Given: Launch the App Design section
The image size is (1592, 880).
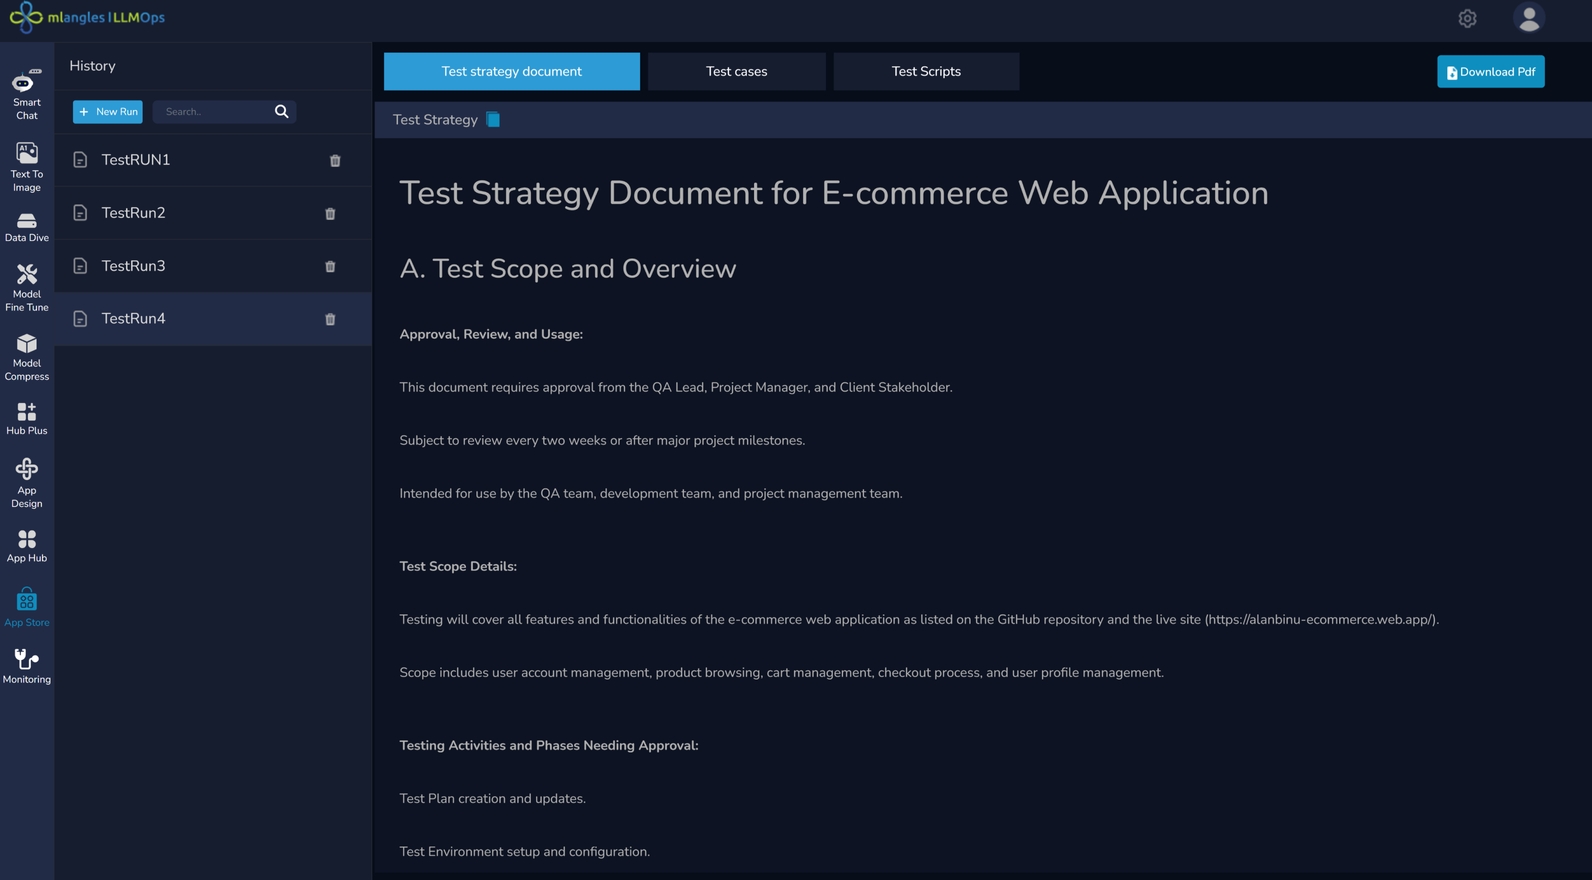Looking at the screenshot, I should coord(27,482).
